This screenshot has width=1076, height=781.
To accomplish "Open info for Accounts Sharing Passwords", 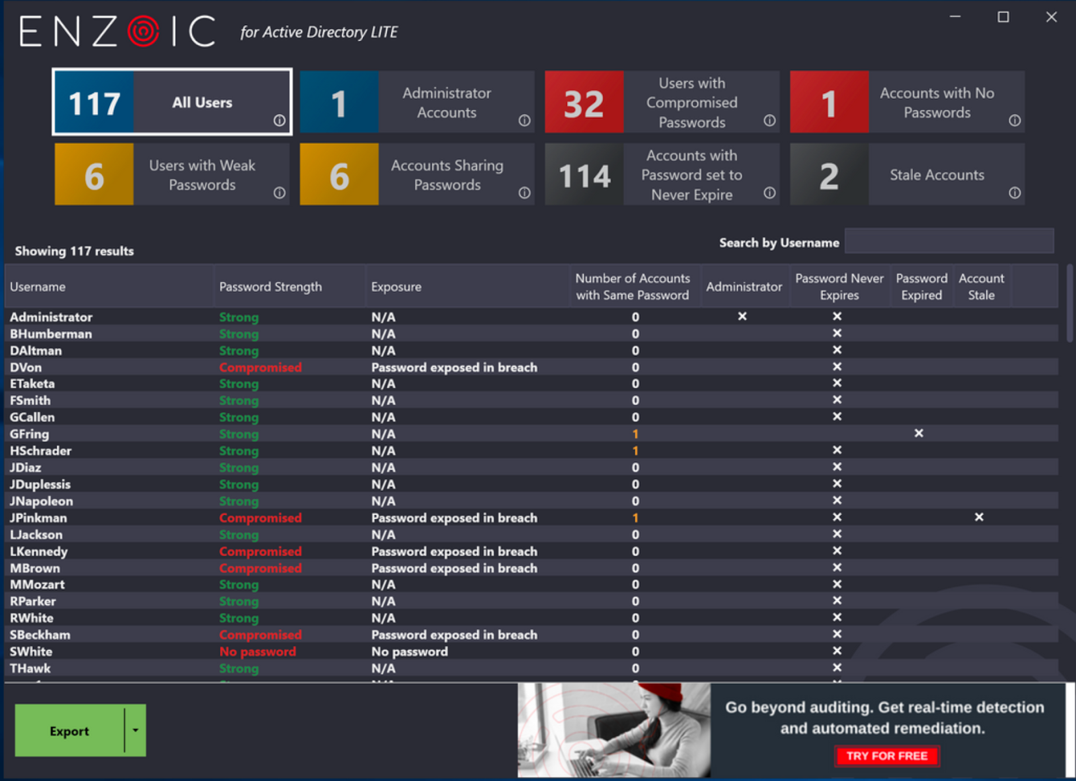I will (x=523, y=192).
